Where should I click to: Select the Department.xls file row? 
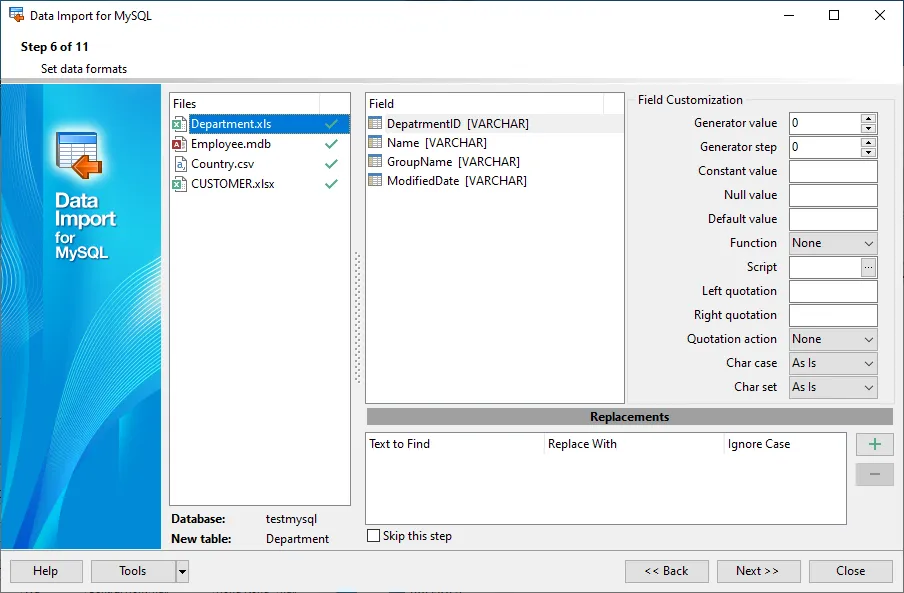(x=260, y=124)
